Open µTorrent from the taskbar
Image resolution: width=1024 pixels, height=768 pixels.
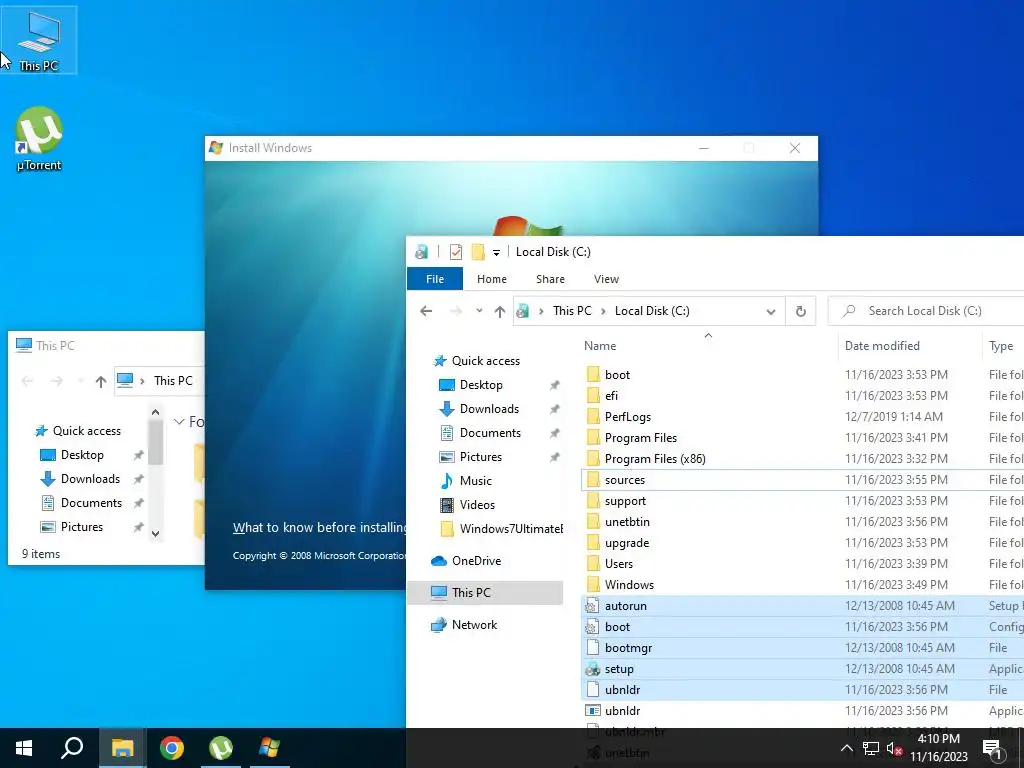[x=221, y=748]
